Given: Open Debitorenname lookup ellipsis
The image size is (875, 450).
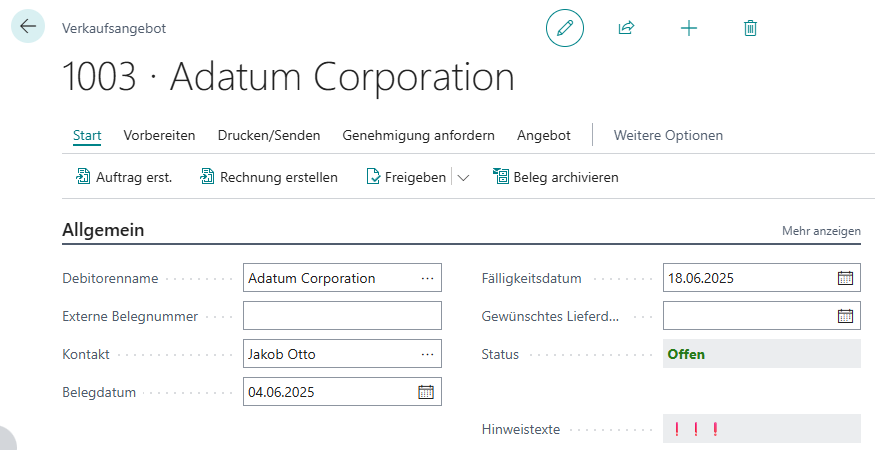Looking at the screenshot, I should [x=427, y=279].
